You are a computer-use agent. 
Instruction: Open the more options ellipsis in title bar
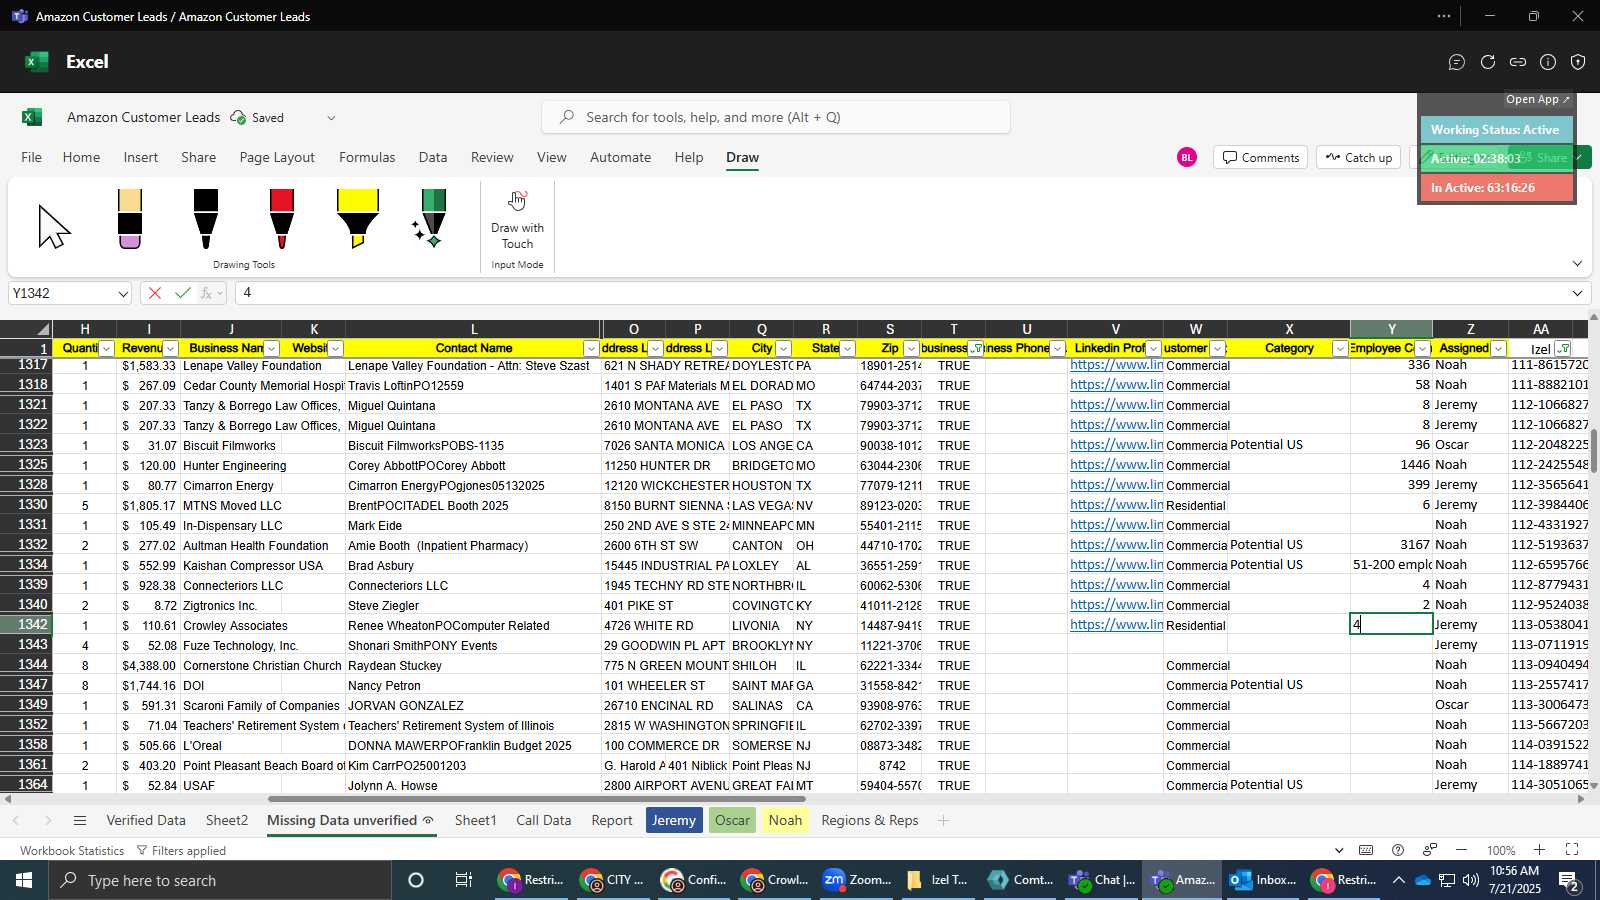(1444, 16)
